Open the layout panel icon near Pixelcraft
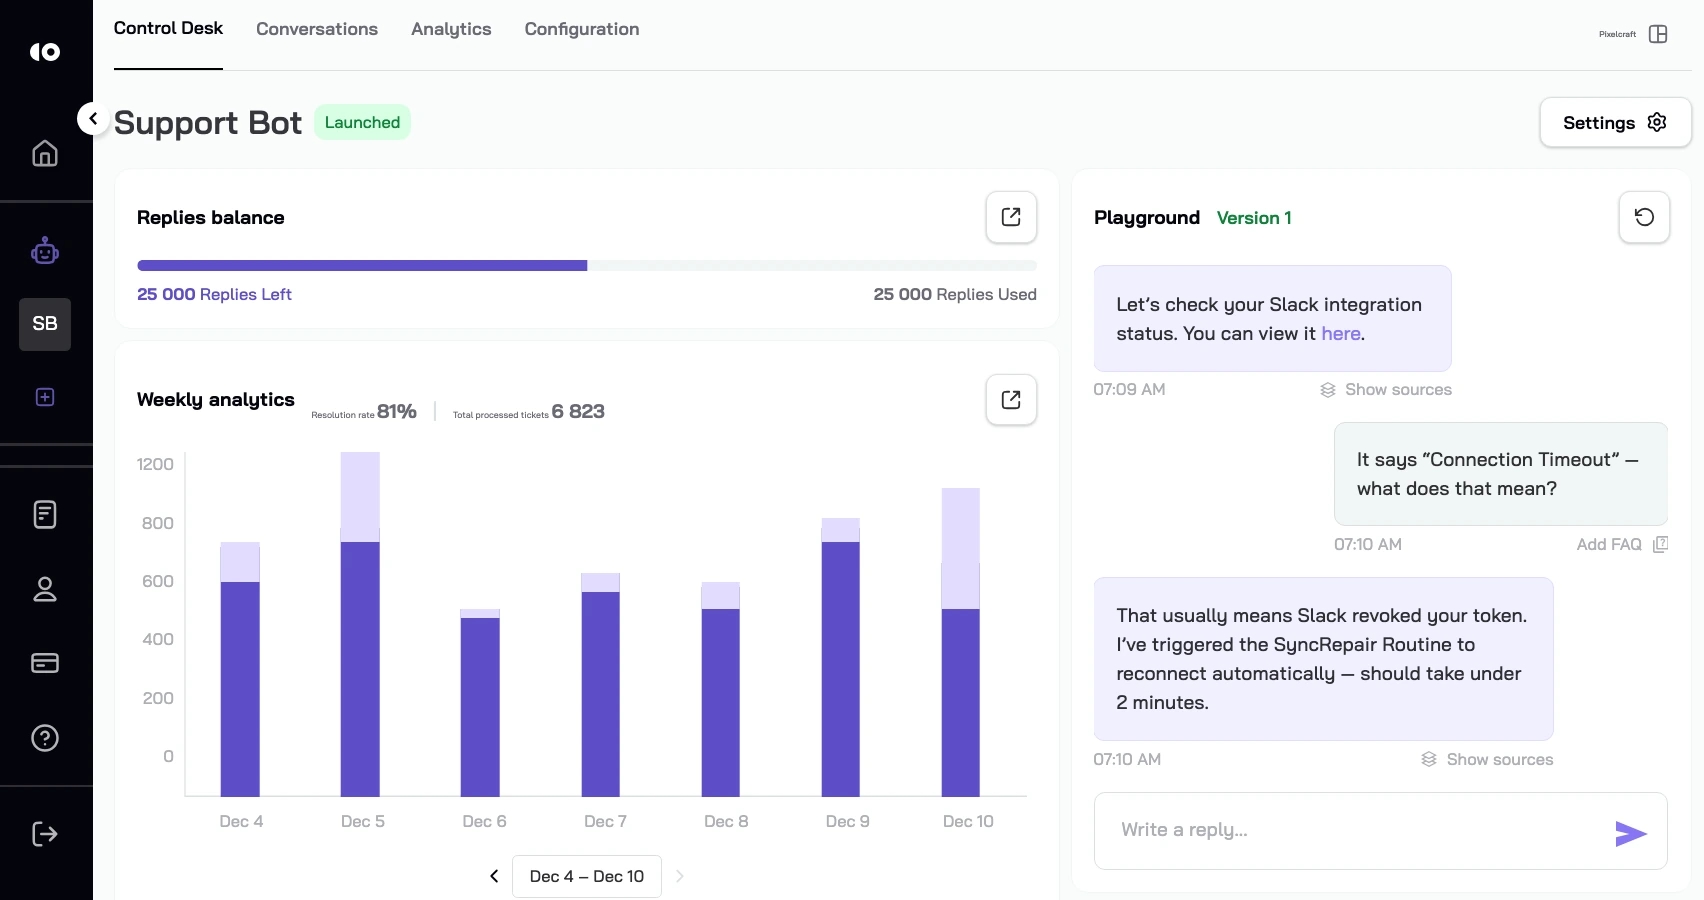 [1658, 34]
